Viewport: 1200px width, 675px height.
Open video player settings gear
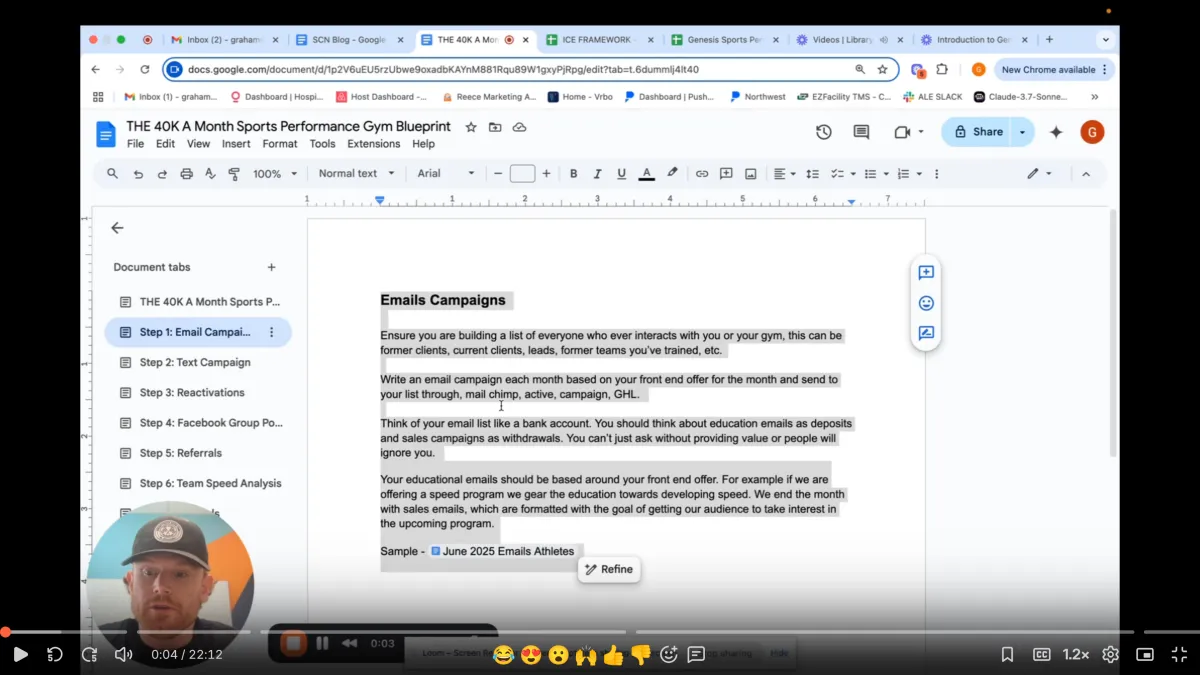click(1110, 655)
